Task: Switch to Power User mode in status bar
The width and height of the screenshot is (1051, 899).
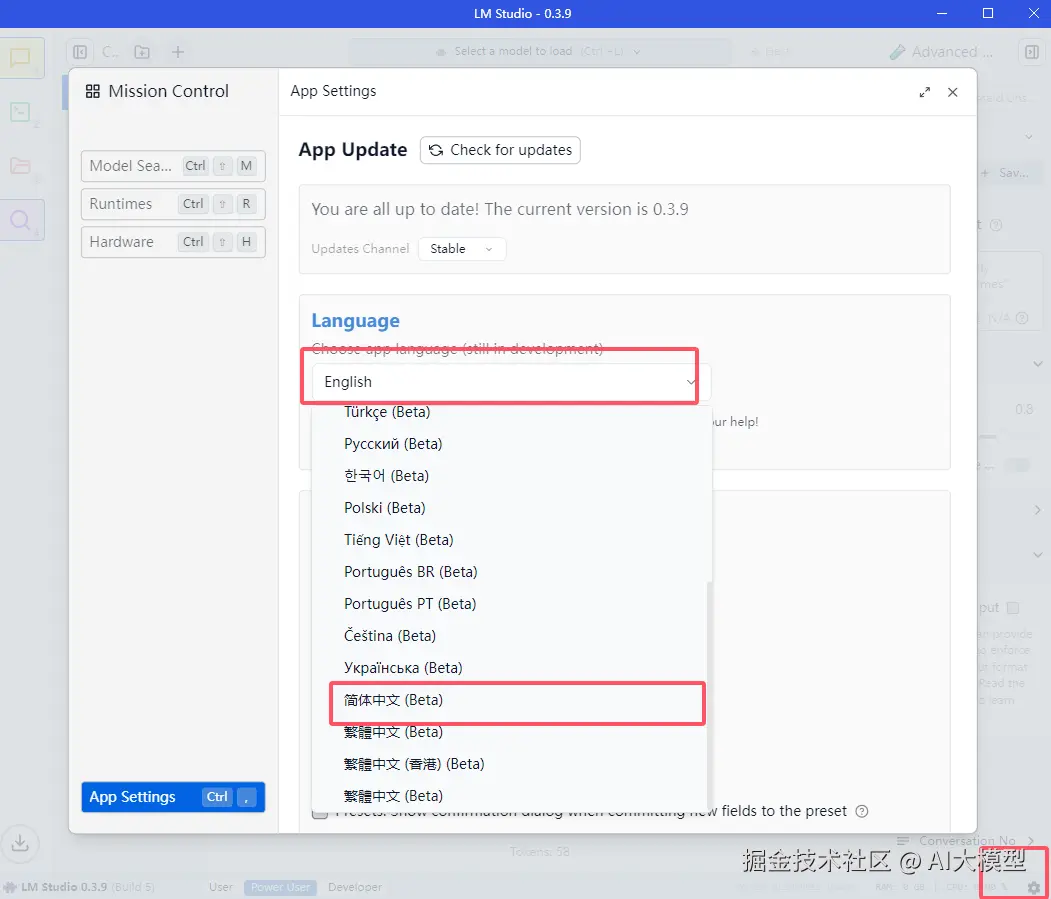Action: 280,887
